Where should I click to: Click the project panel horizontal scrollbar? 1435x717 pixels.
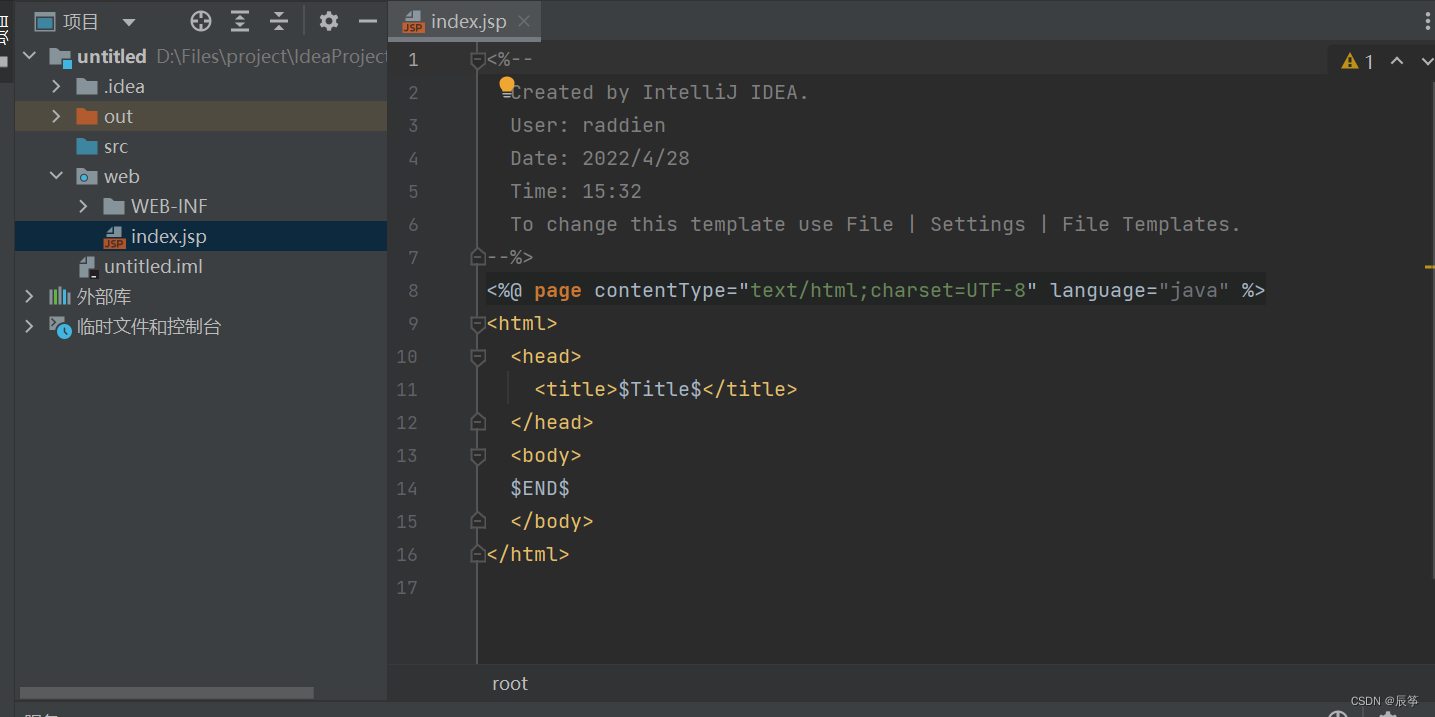pyautogui.click(x=167, y=693)
